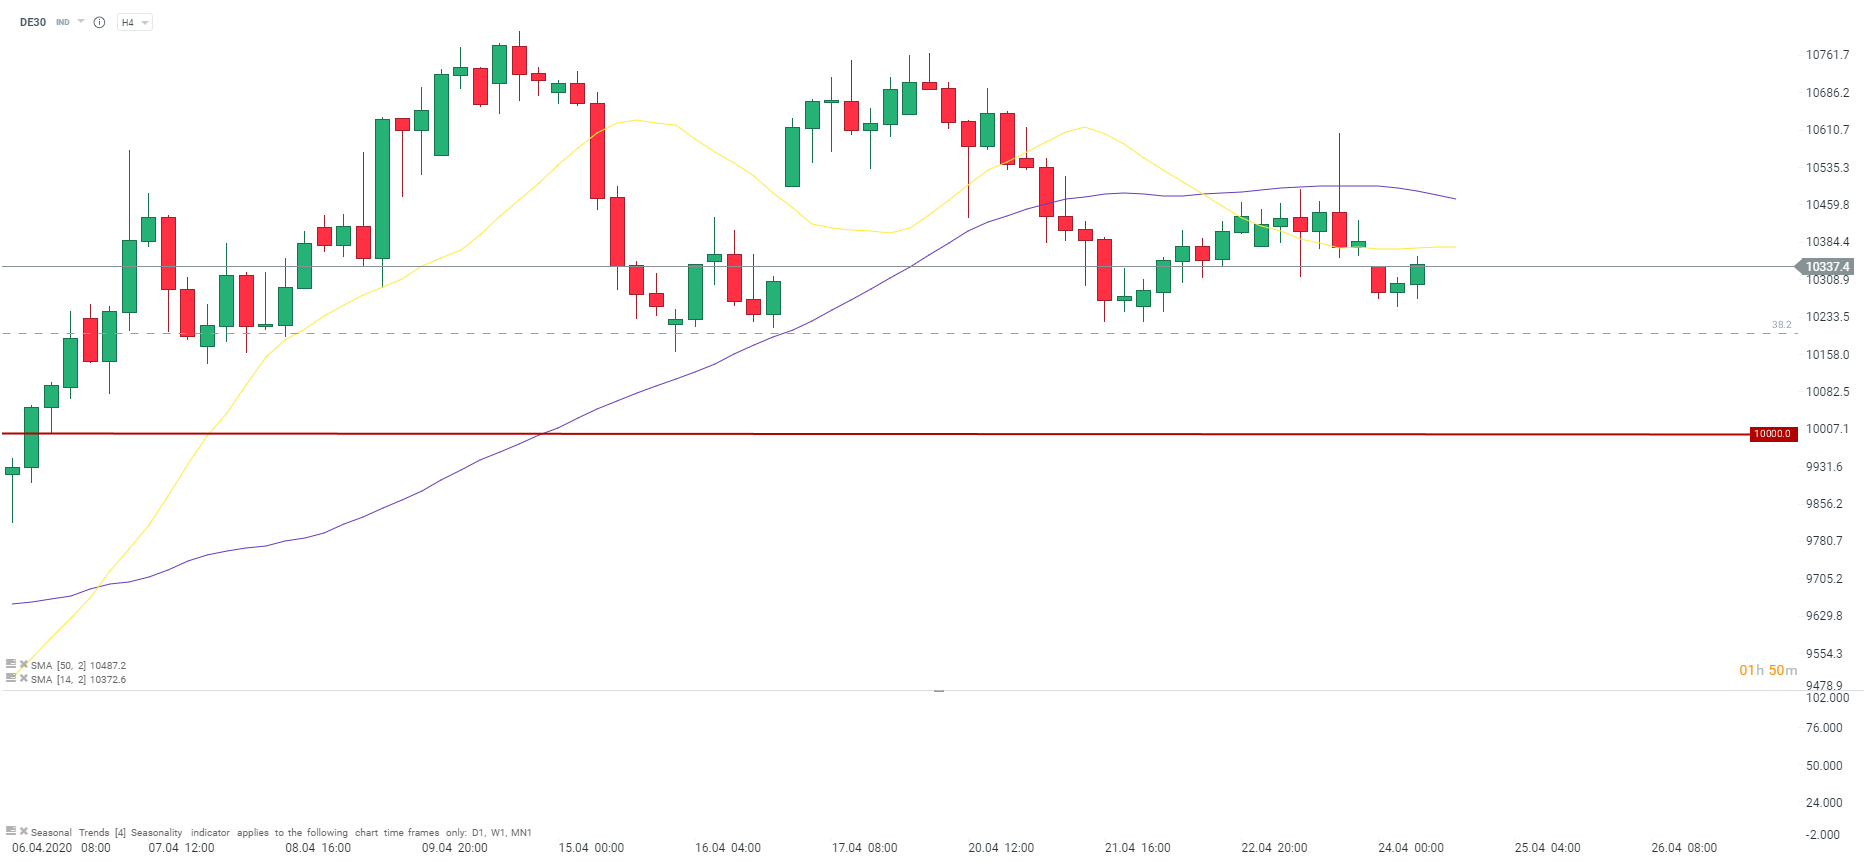
Task: Click the DE30 symbol name
Action: pyautogui.click(x=33, y=22)
